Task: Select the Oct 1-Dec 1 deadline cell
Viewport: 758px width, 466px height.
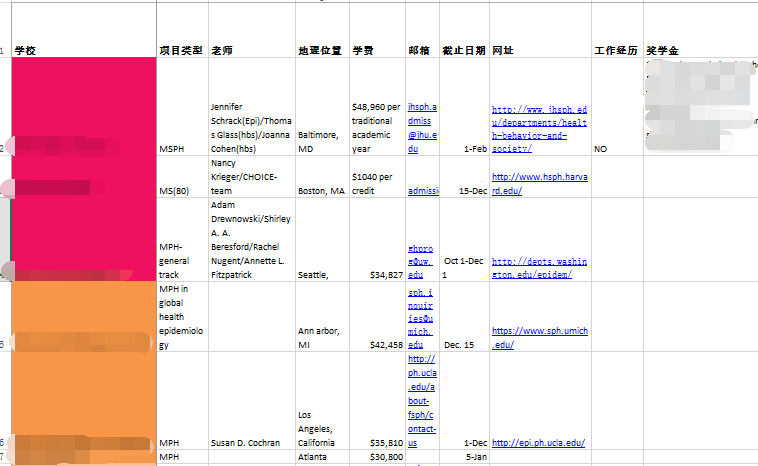Action: [x=465, y=239]
